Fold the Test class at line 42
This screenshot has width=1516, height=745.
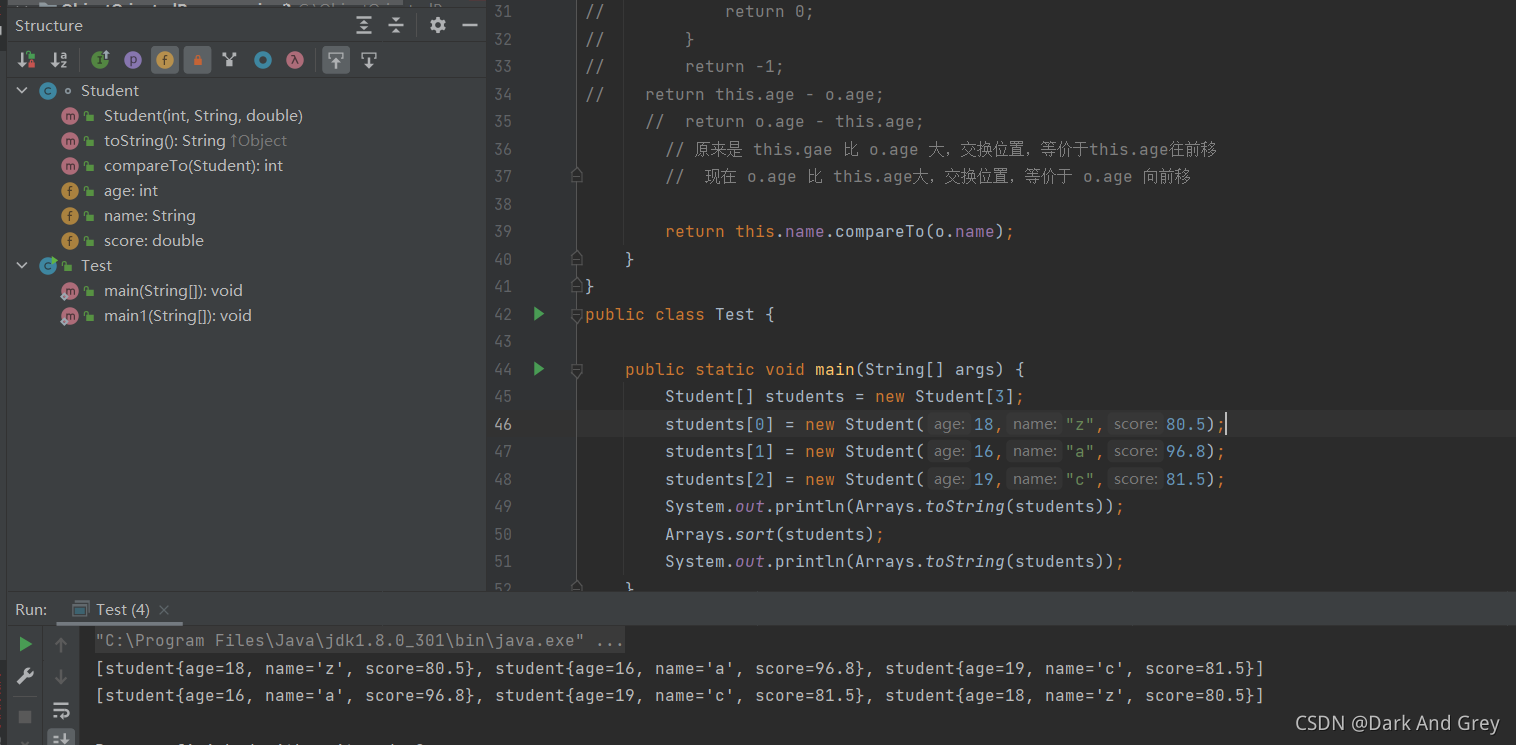[576, 315]
